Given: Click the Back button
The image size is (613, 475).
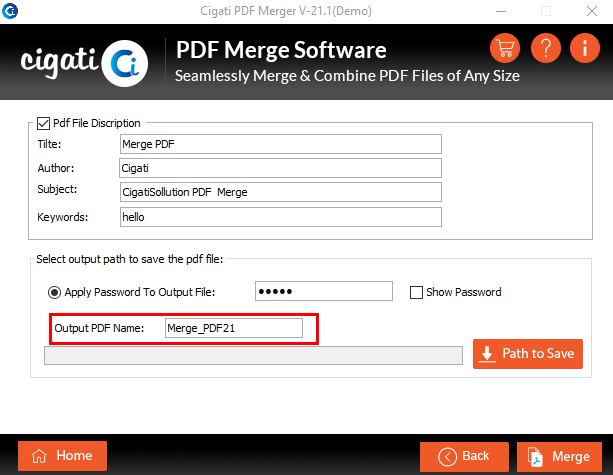Looking at the screenshot, I should tap(464, 457).
